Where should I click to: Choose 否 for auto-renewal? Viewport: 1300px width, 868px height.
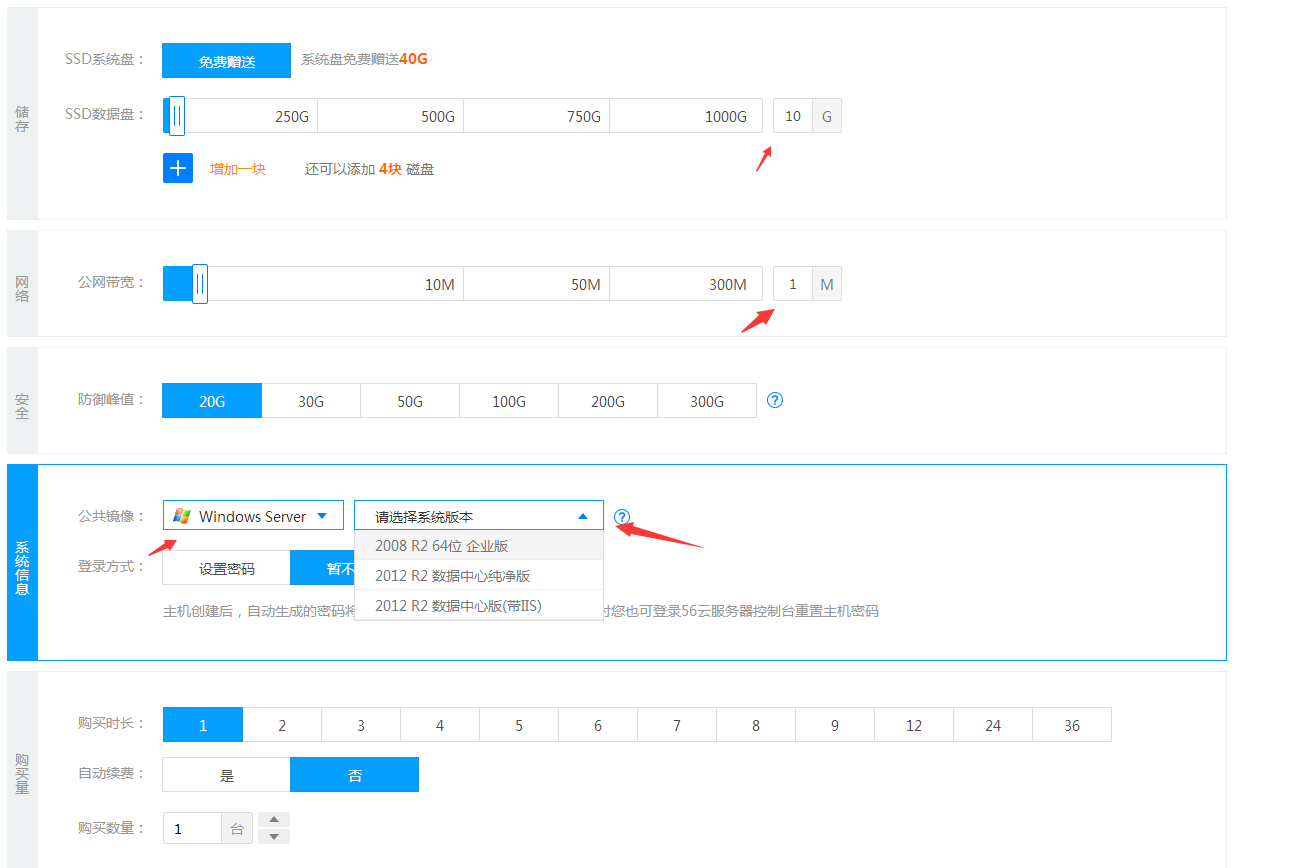(x=354, y=775)
